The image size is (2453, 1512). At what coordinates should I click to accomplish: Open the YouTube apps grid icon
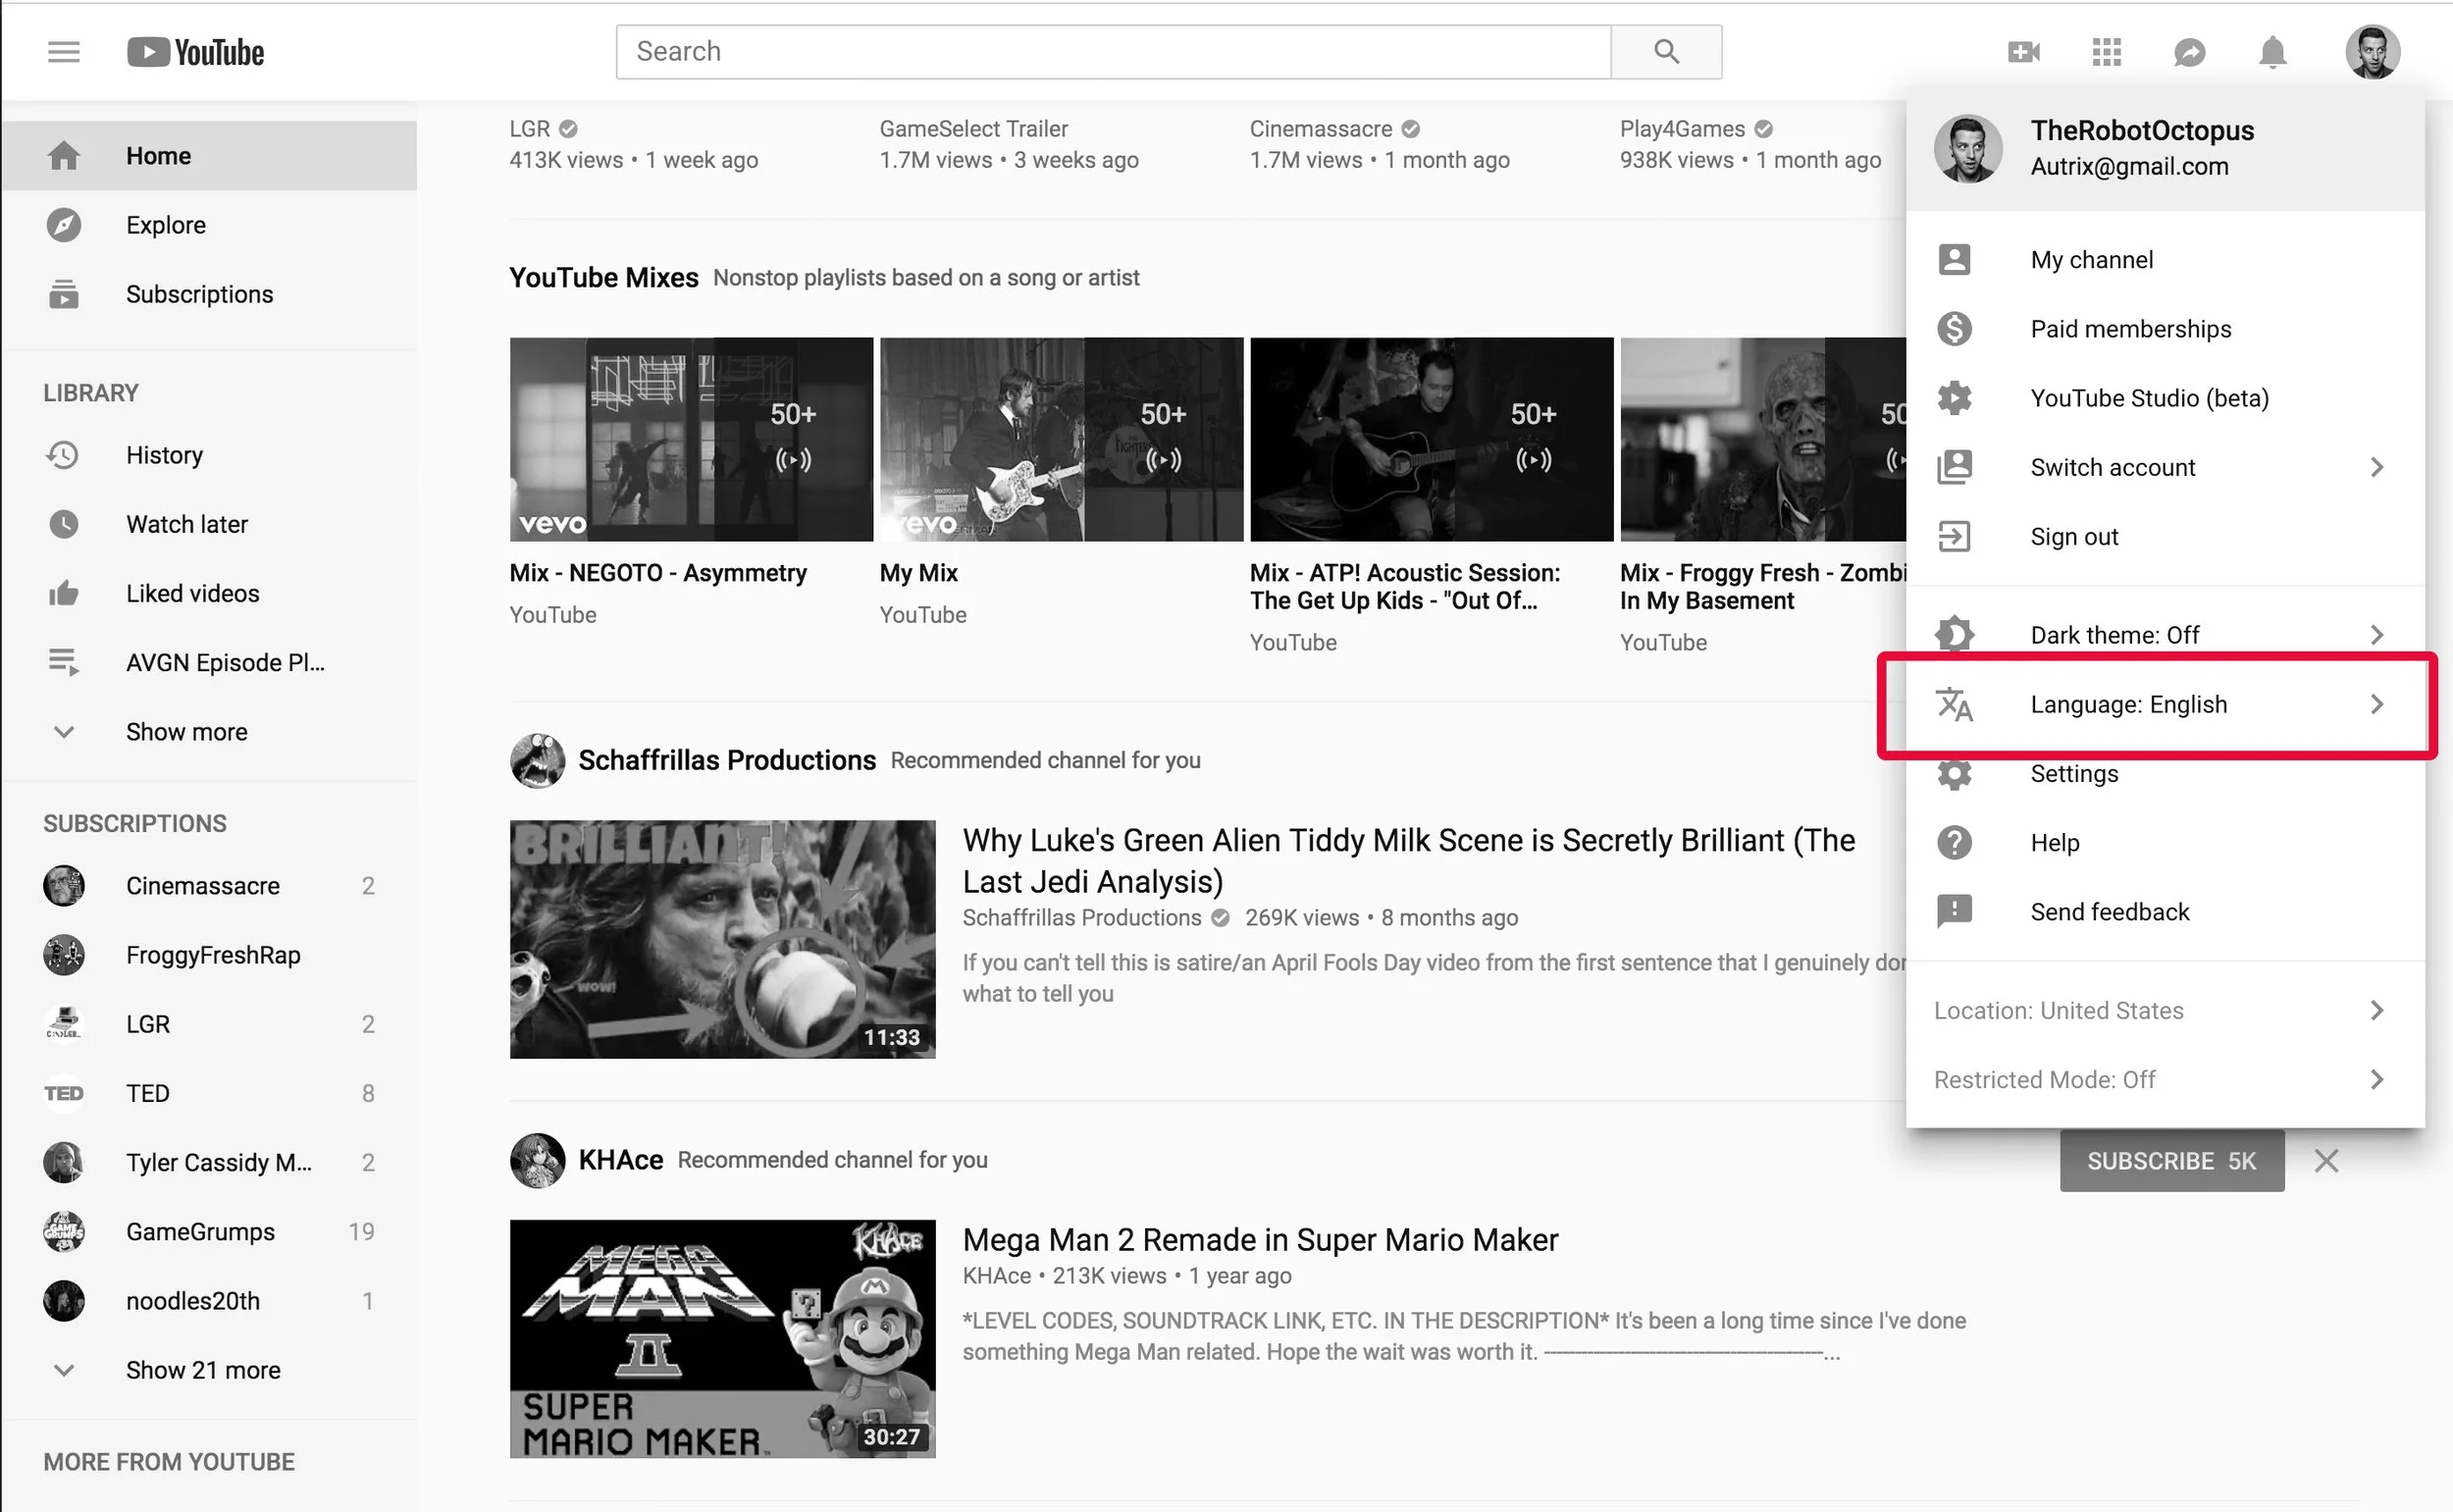coord(2106,52)
